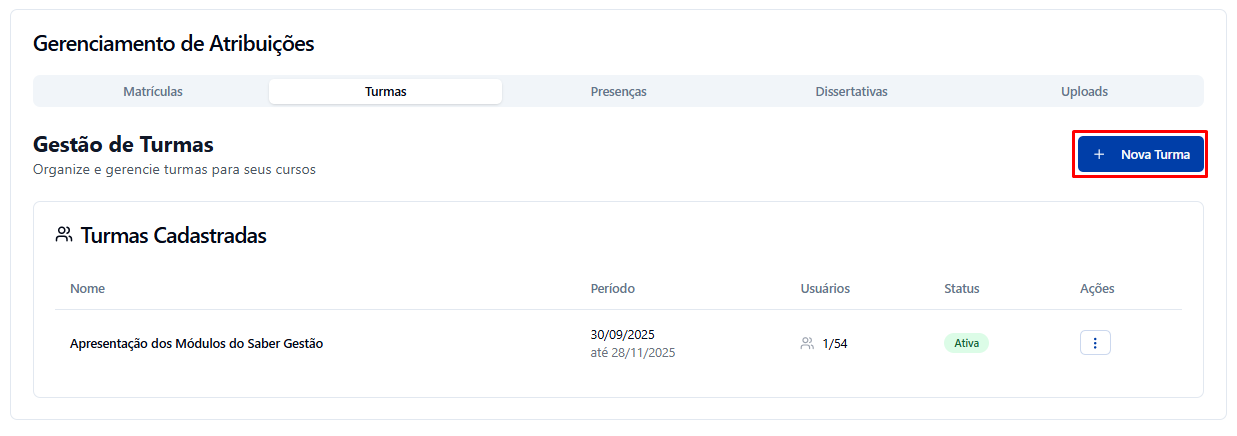Click the Gestão de Turmas heading

coord(123,145)
